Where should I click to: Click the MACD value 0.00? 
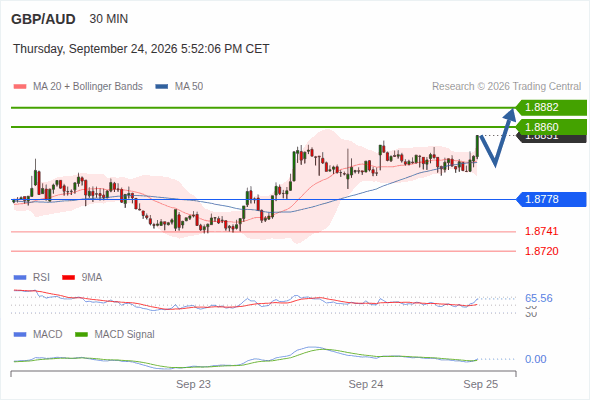coord(535,359)
